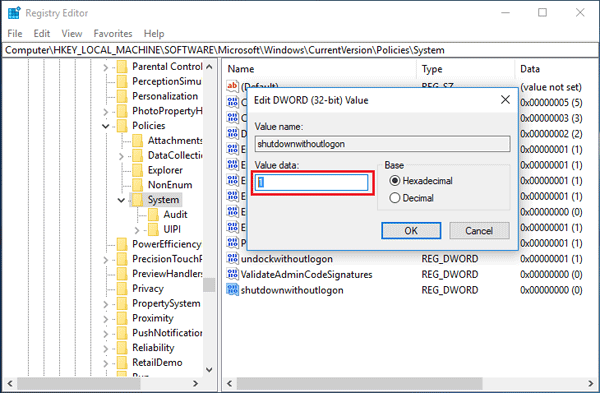Click the registry path address bar
The width and height of the screenshot is (600, 393).
click(x=300, y=50)
